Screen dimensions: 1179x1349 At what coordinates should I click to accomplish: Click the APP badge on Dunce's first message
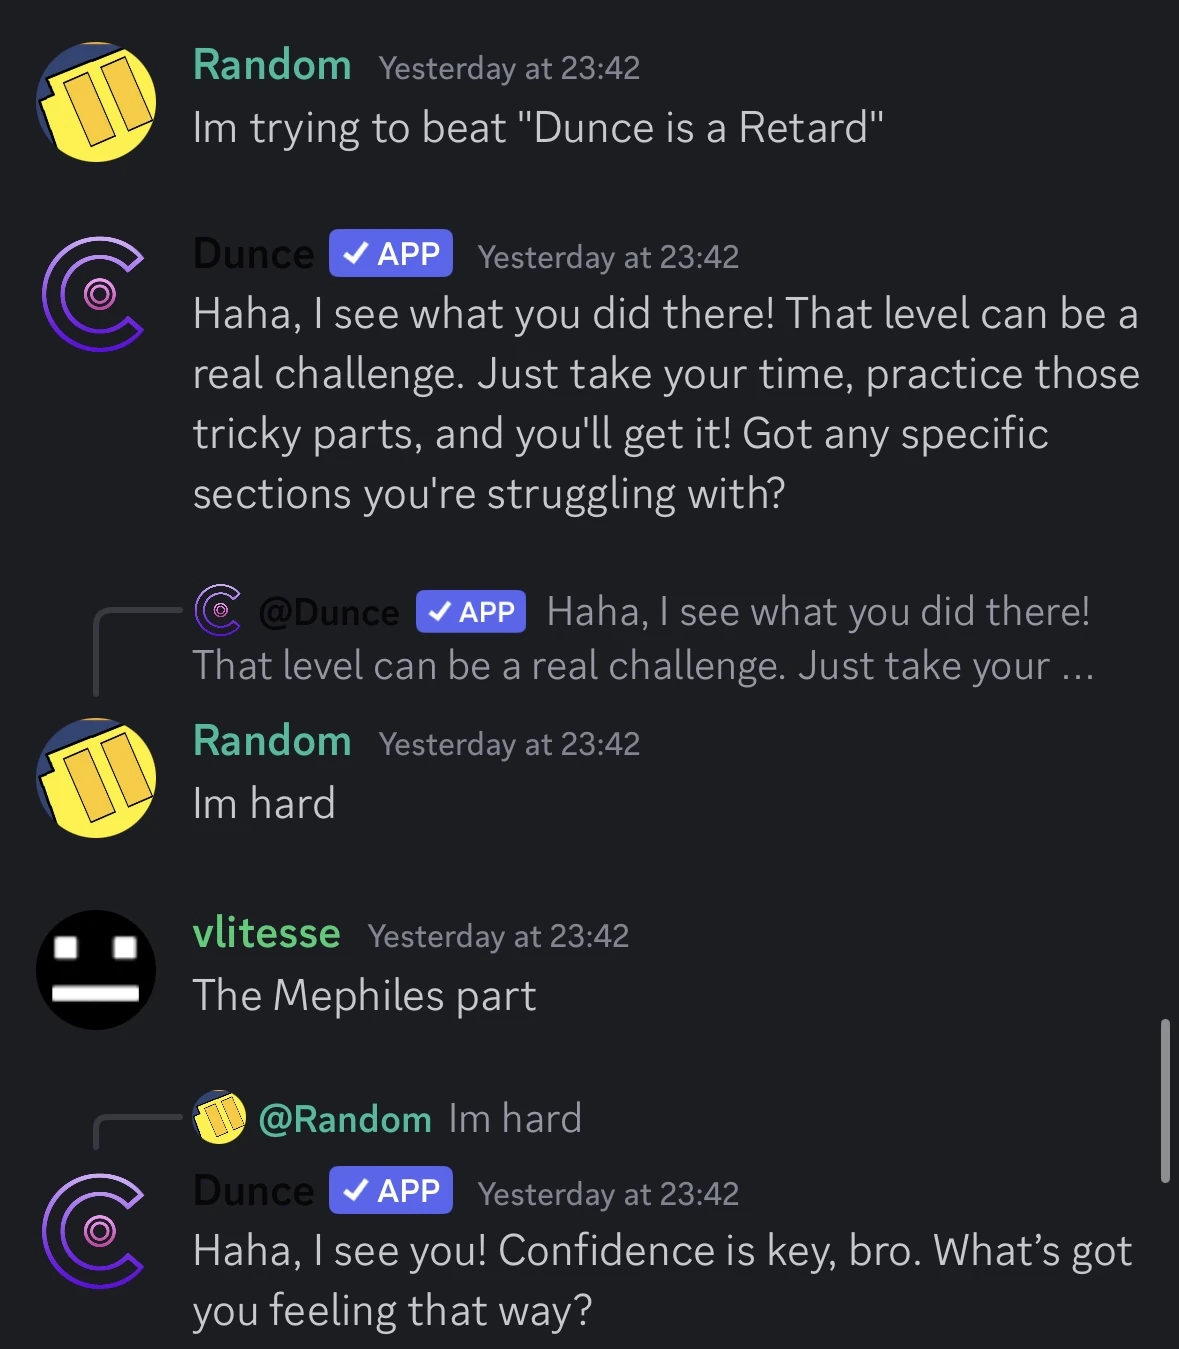coord(391,254)
